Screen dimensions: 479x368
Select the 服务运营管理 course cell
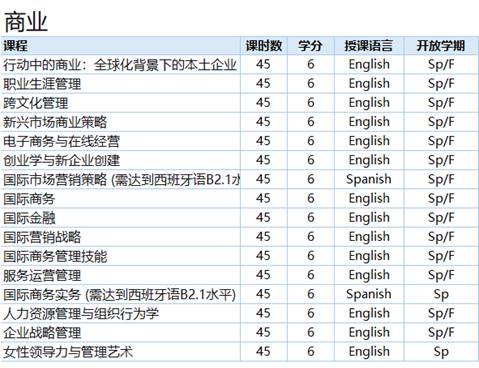(x=120, y=275)
